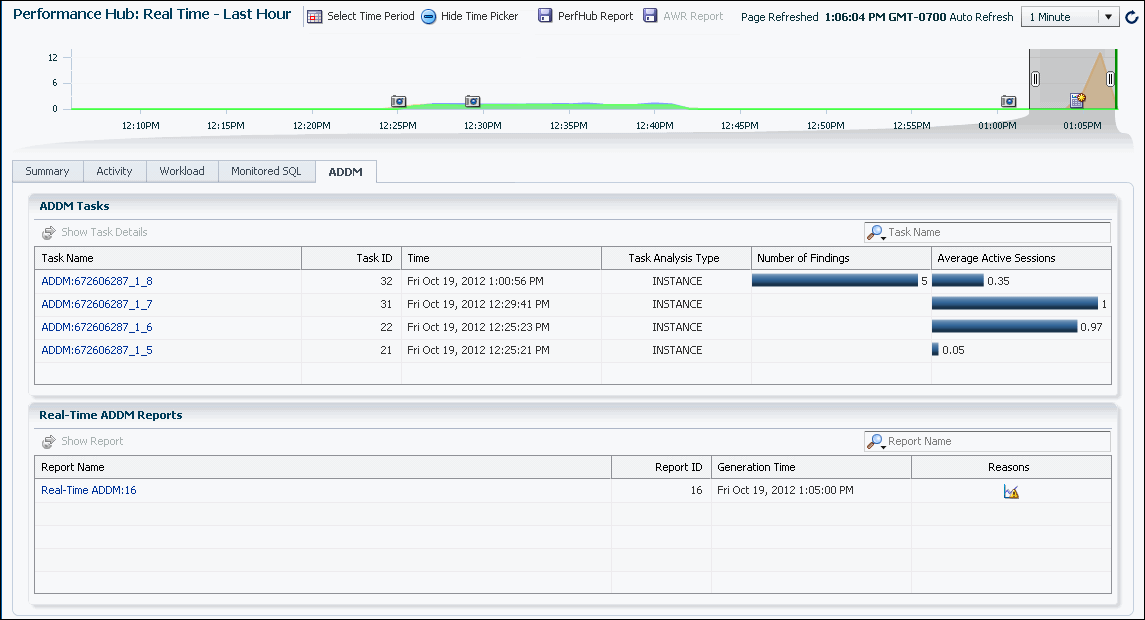Viewport: 1145px width, 620px height.
Task: Click the Reasons warning icon for Real-Time ADDM:16
Action: click(x=1010, y=490)
